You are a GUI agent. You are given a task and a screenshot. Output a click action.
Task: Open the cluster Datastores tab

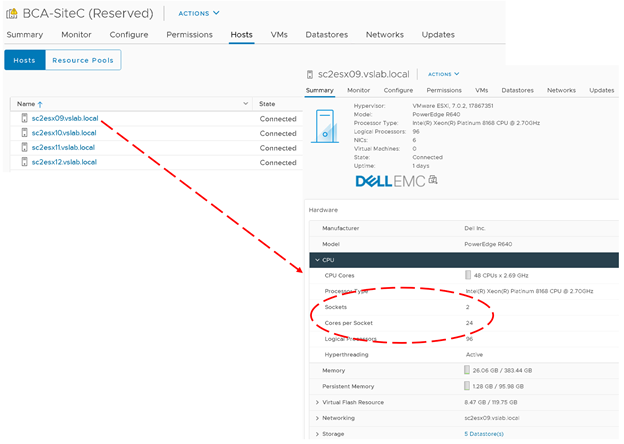pyautogui.click(x=326, y=35)
